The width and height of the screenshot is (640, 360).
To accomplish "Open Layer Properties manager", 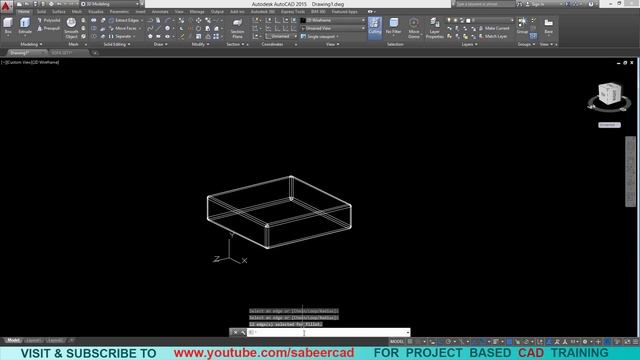I will click(435, 28).
